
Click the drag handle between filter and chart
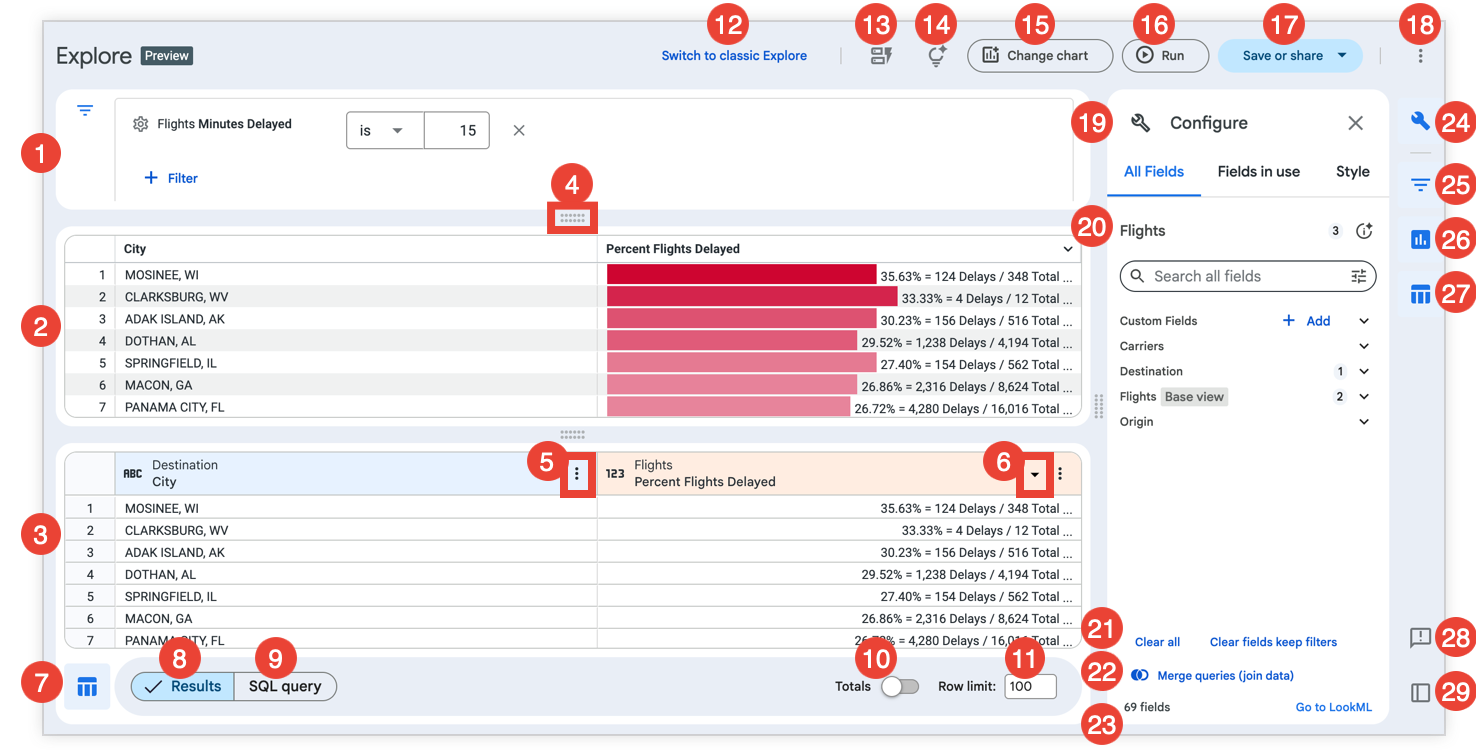click(572, 217)
